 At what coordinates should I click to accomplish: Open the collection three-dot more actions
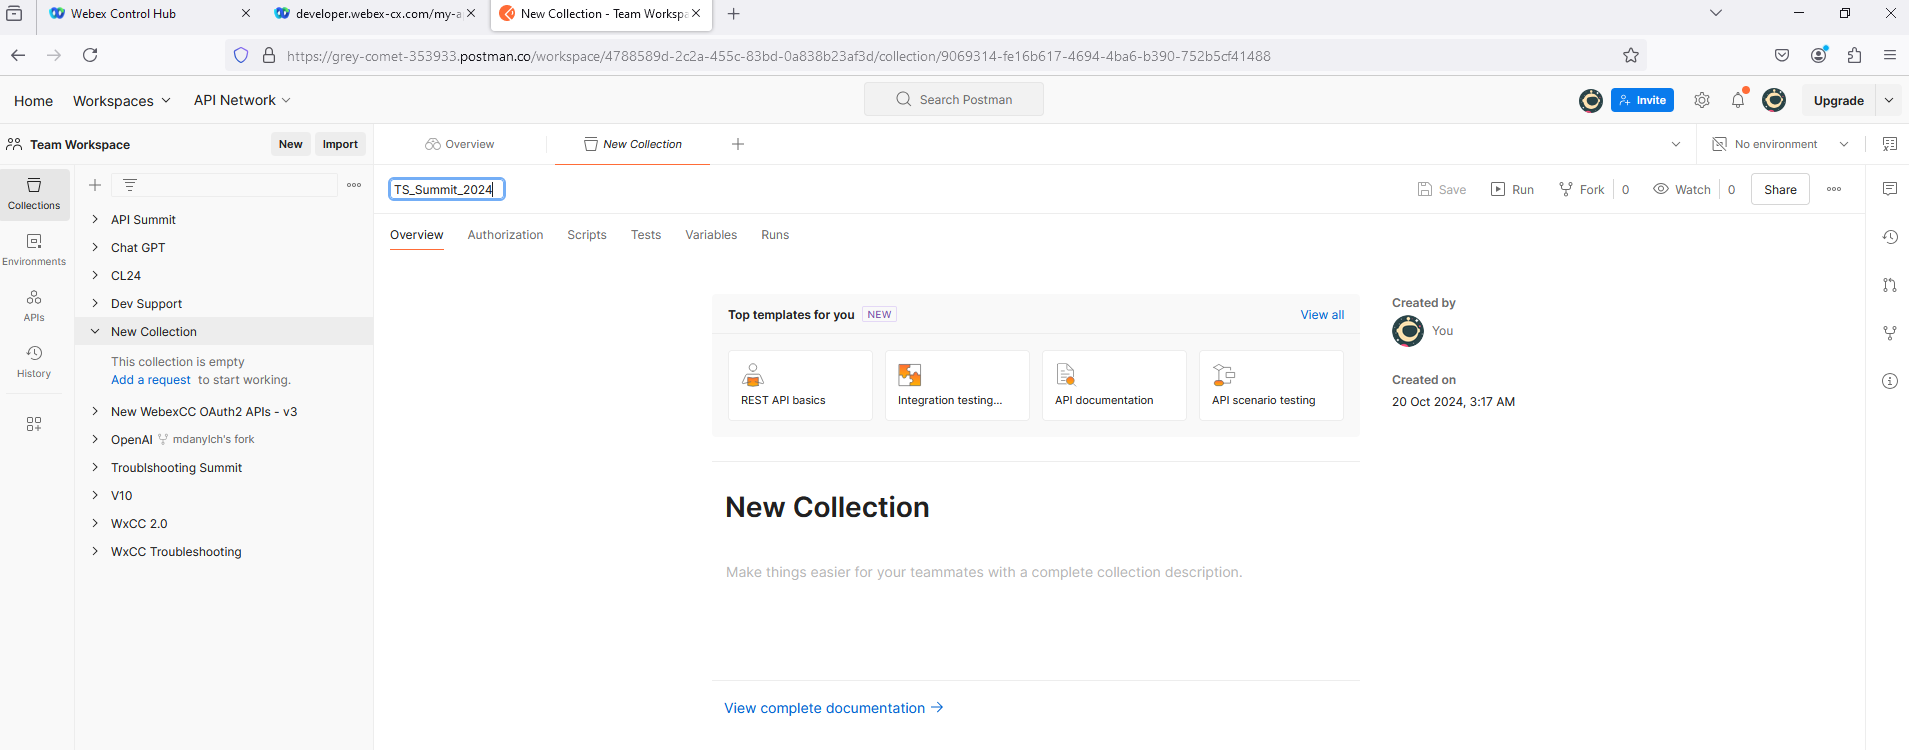coord(1834,189)
